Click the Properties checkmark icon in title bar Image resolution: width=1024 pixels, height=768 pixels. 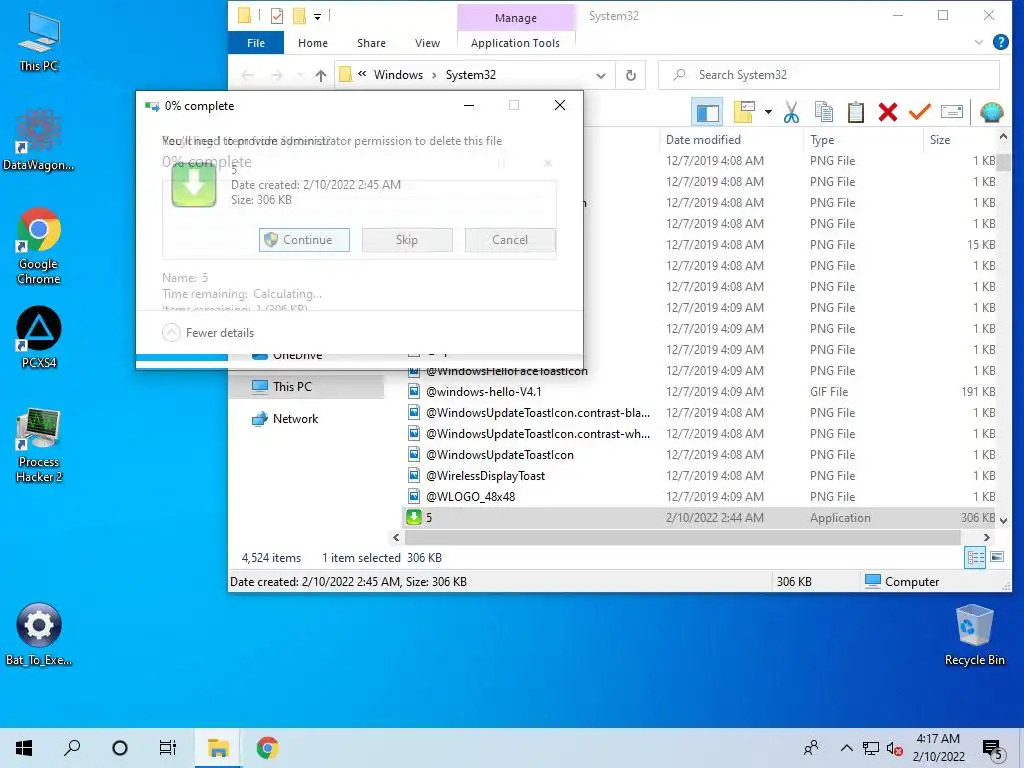pos(277,16)
